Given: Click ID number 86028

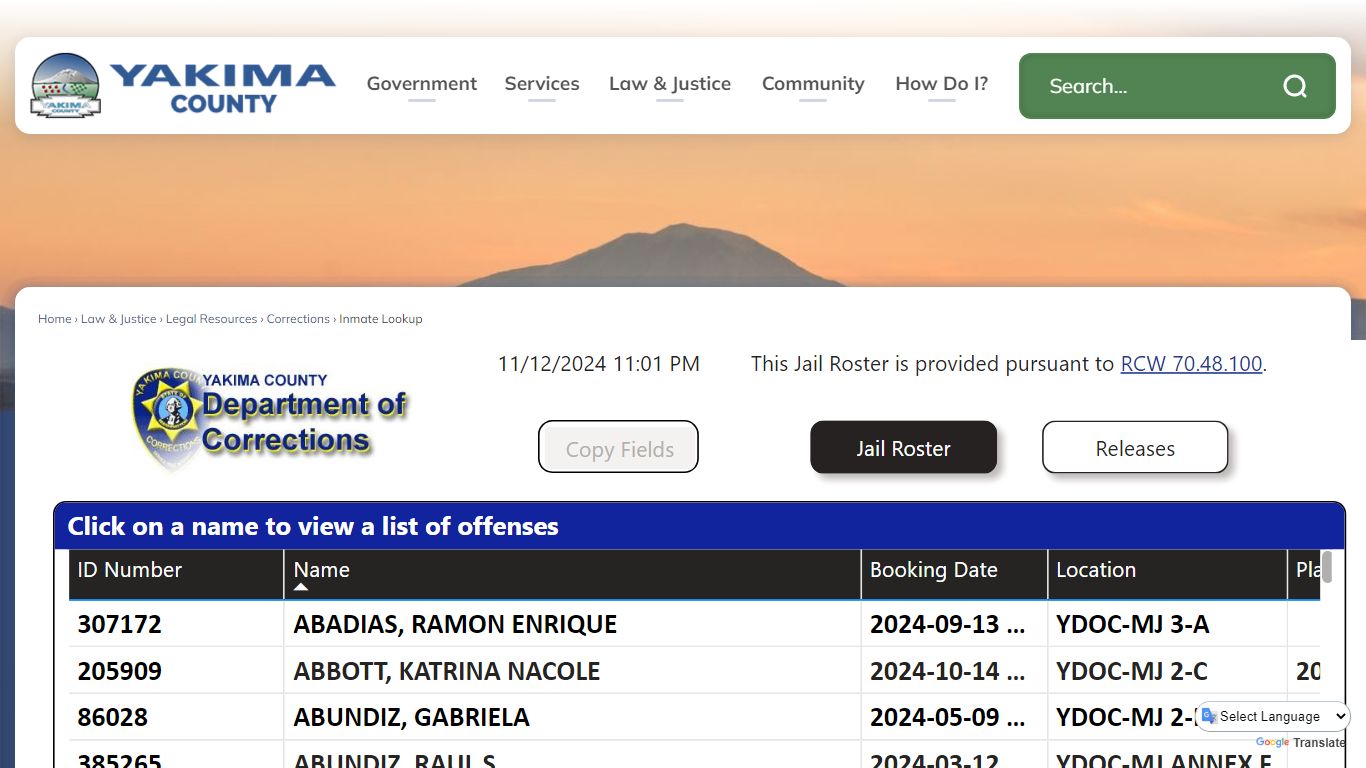Looking at the screenshot, I should click(x=112, y=717).
